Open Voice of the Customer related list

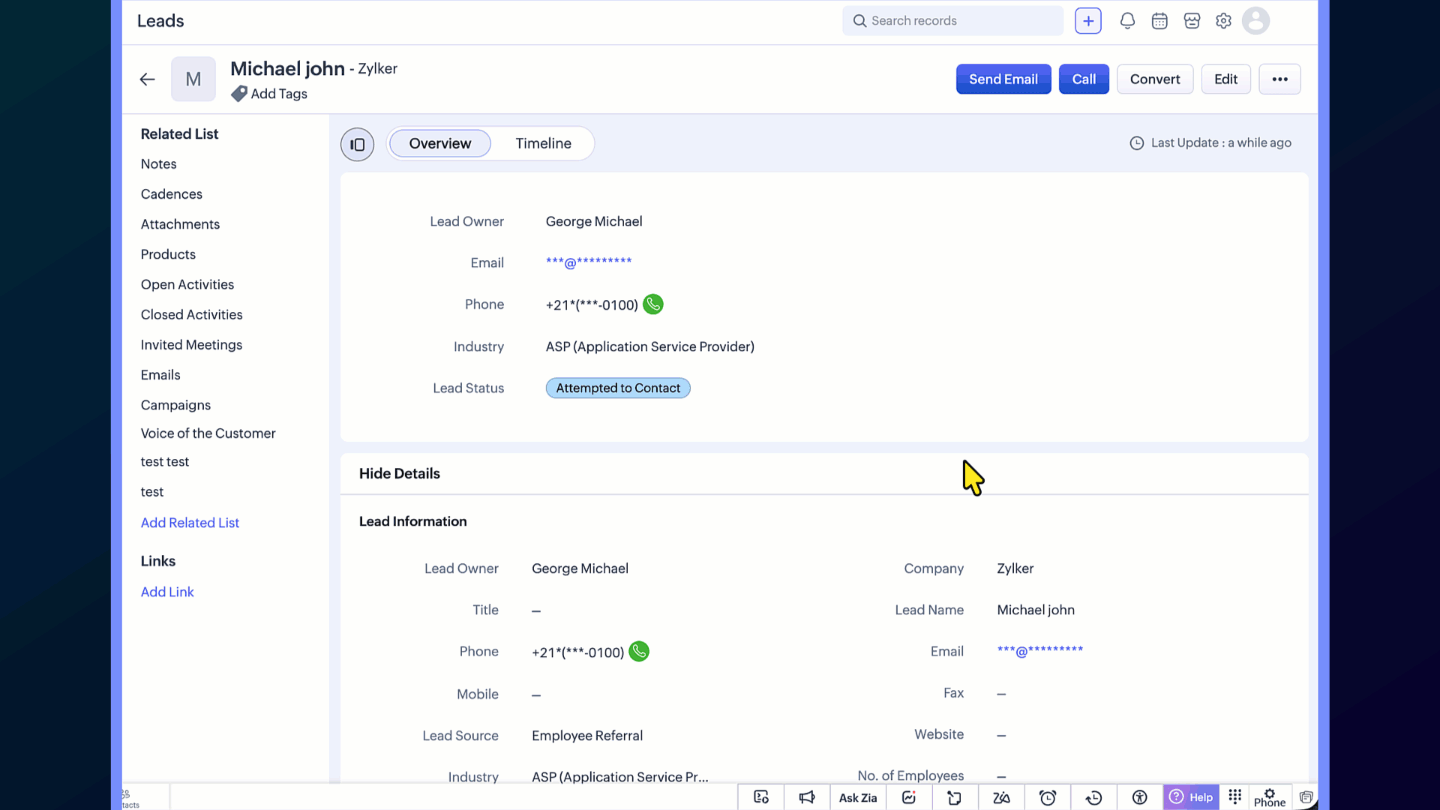tap(208, 433)
